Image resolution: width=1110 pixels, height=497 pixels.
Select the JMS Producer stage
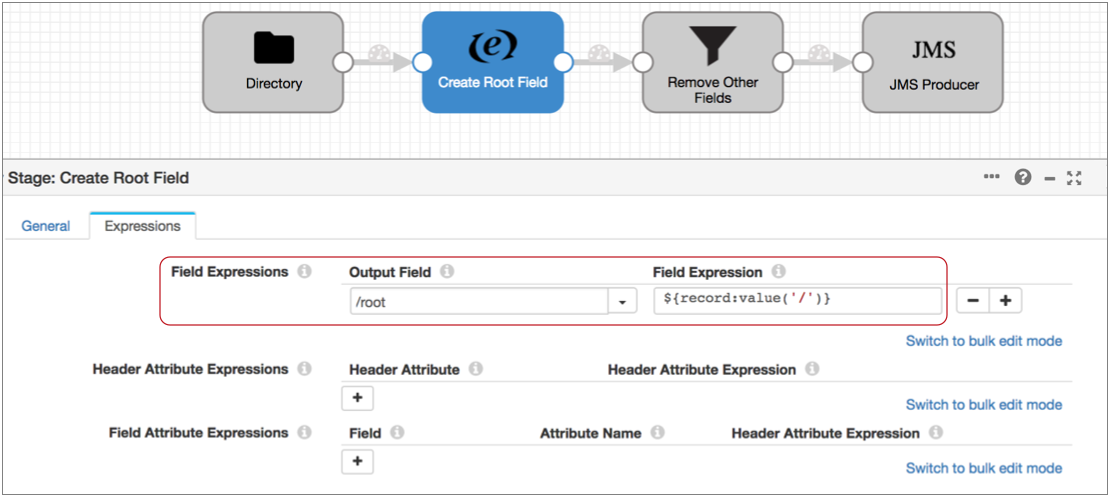pyautogui.click(x=932, y=62)
